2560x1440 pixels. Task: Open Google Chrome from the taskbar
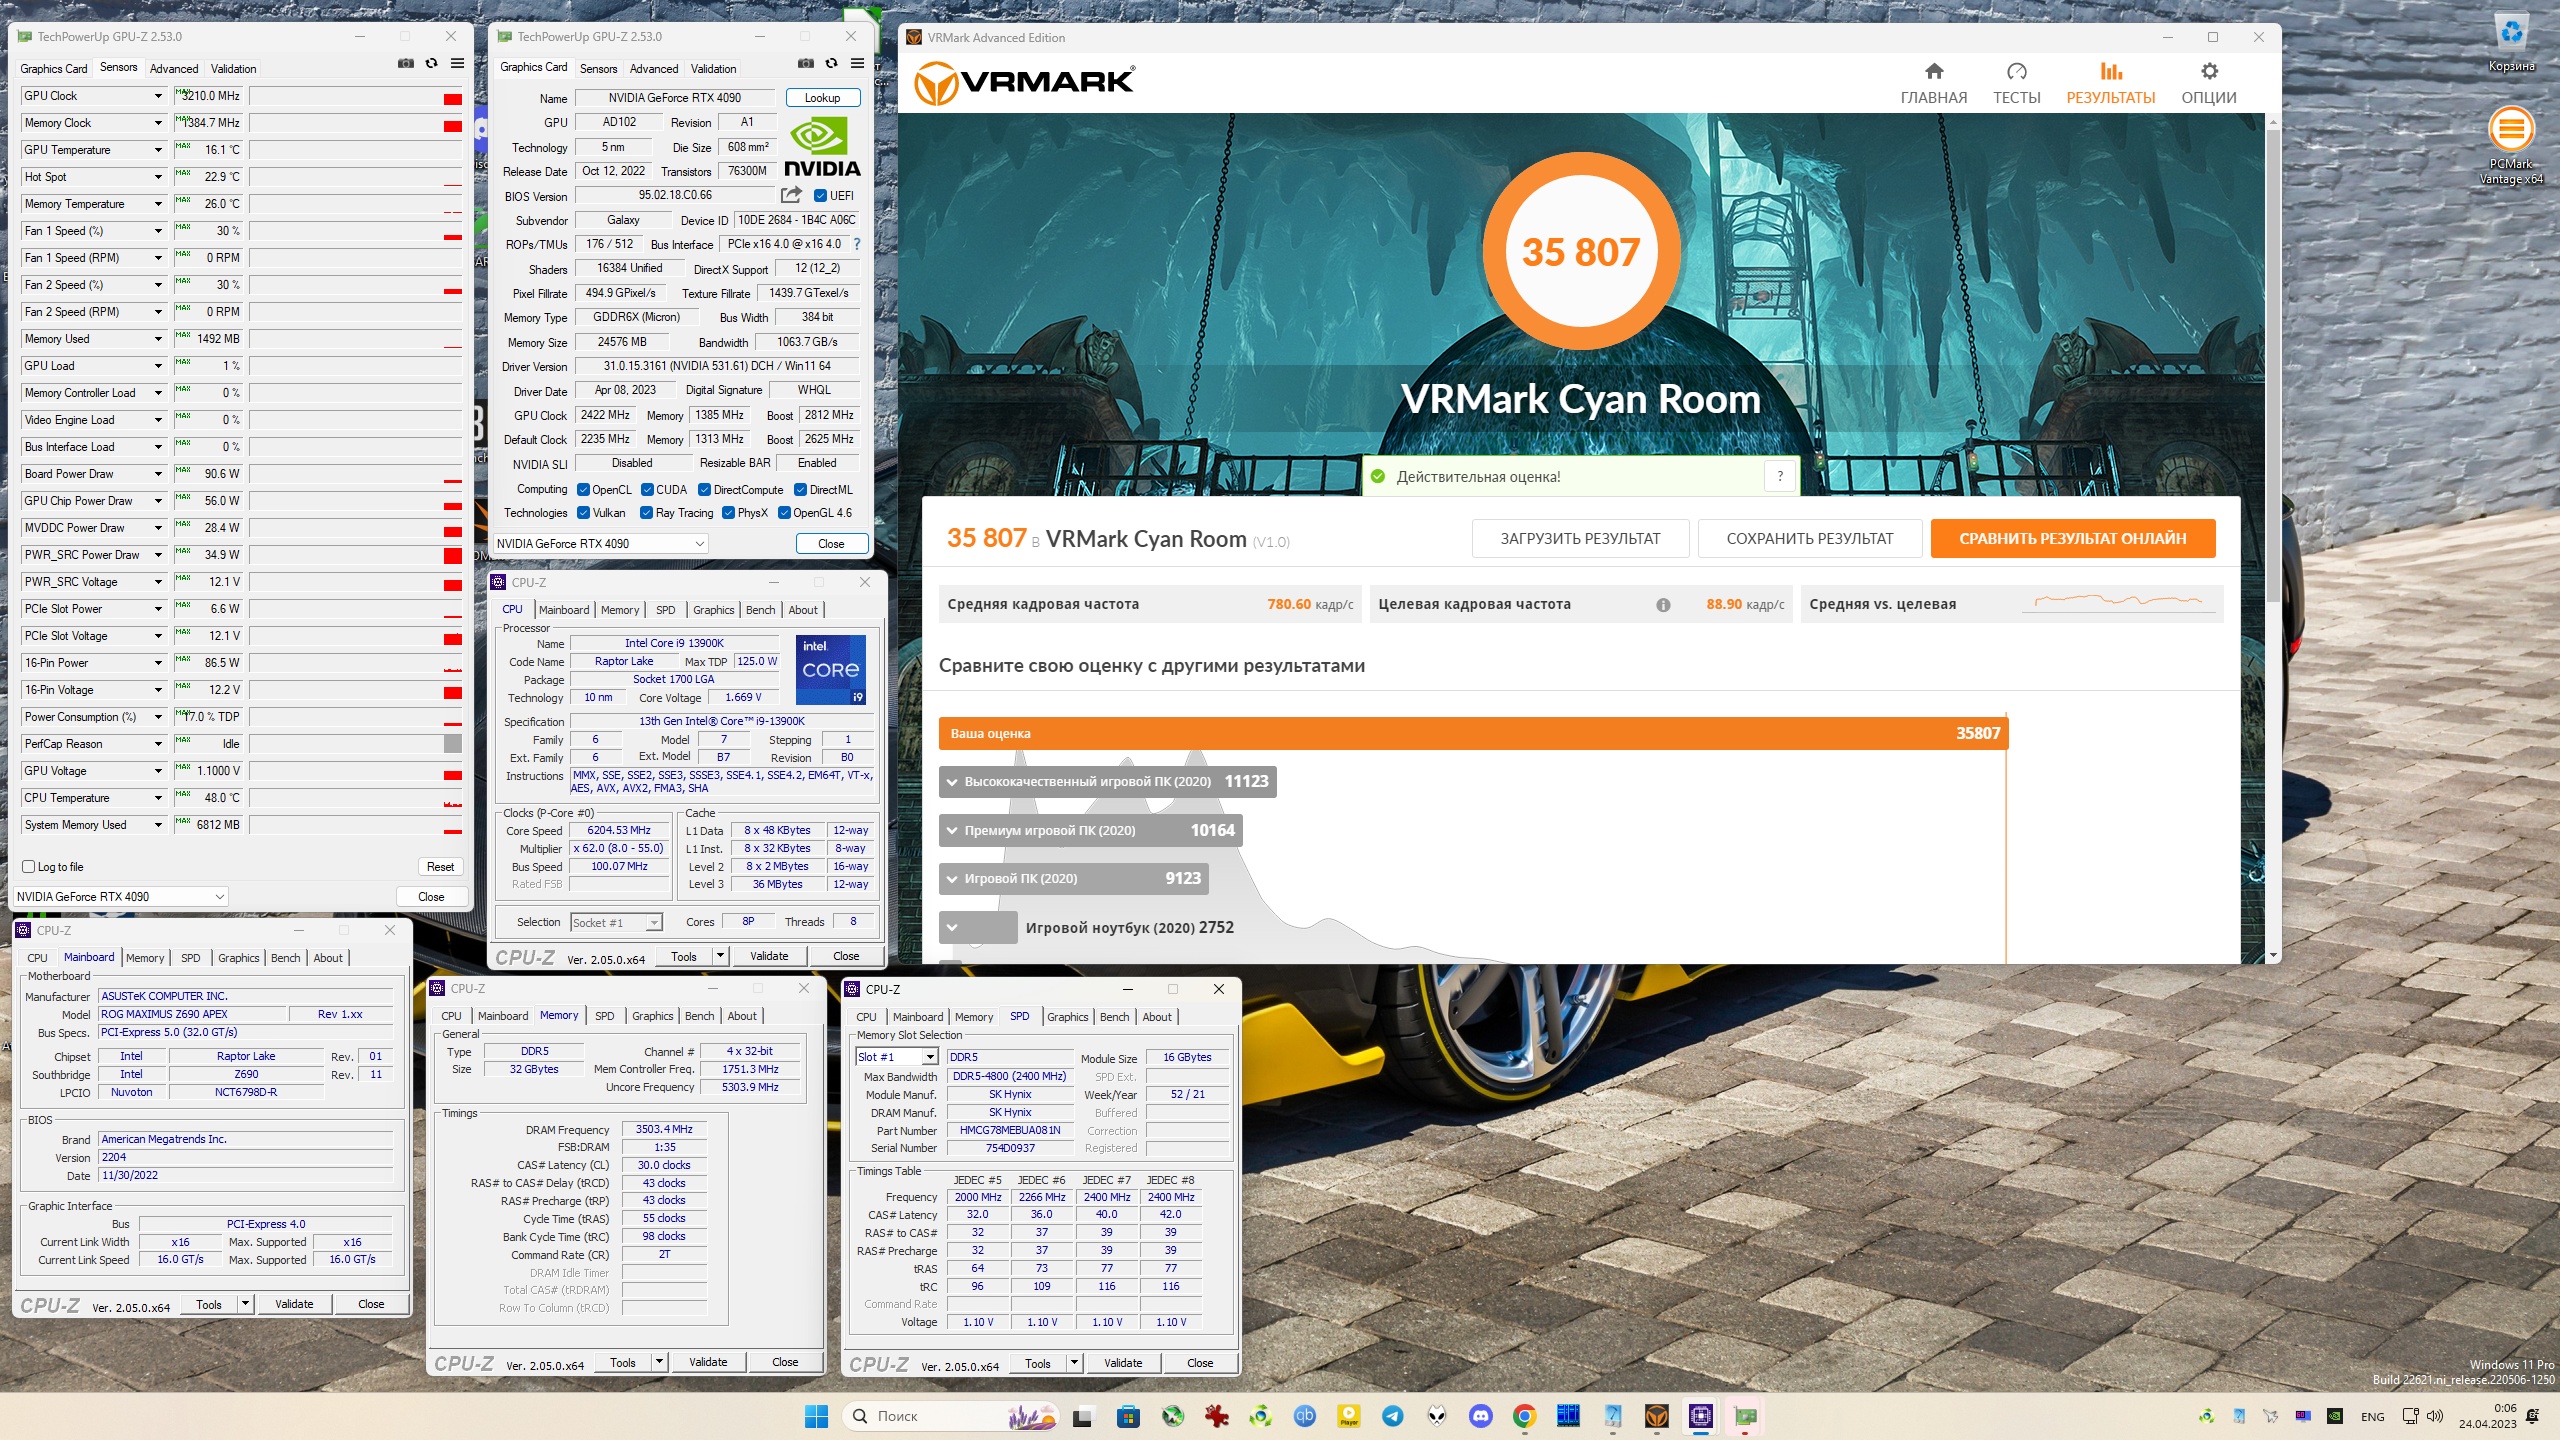pyautogui.click(x=1524, y=1416)
